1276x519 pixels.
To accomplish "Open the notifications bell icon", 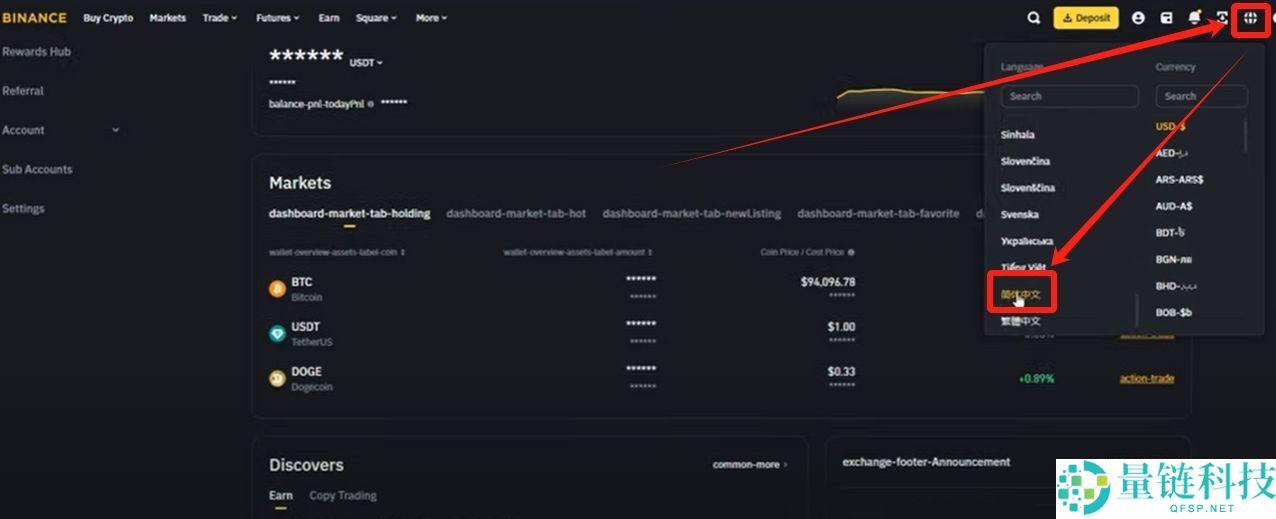I will (x=1194, y=18).
